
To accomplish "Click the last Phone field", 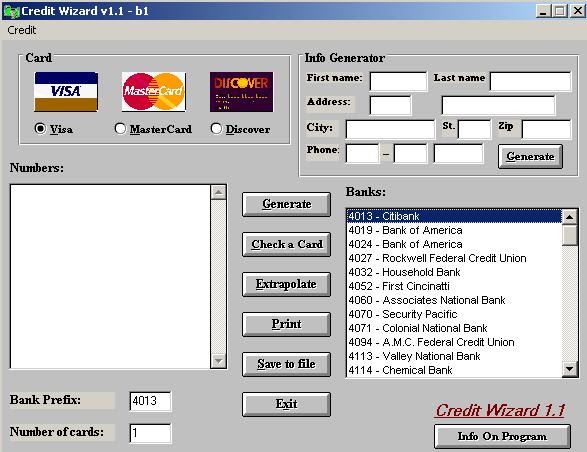I will (x=458, y=154).
